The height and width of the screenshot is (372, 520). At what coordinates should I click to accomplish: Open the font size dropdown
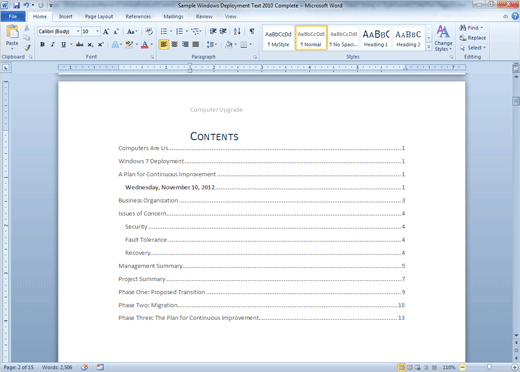[97, 31]
